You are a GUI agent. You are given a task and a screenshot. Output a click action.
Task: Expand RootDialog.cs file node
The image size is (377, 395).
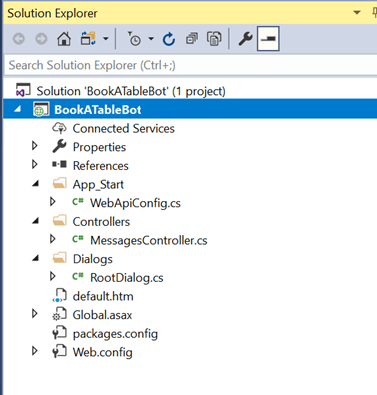point(52,276)
